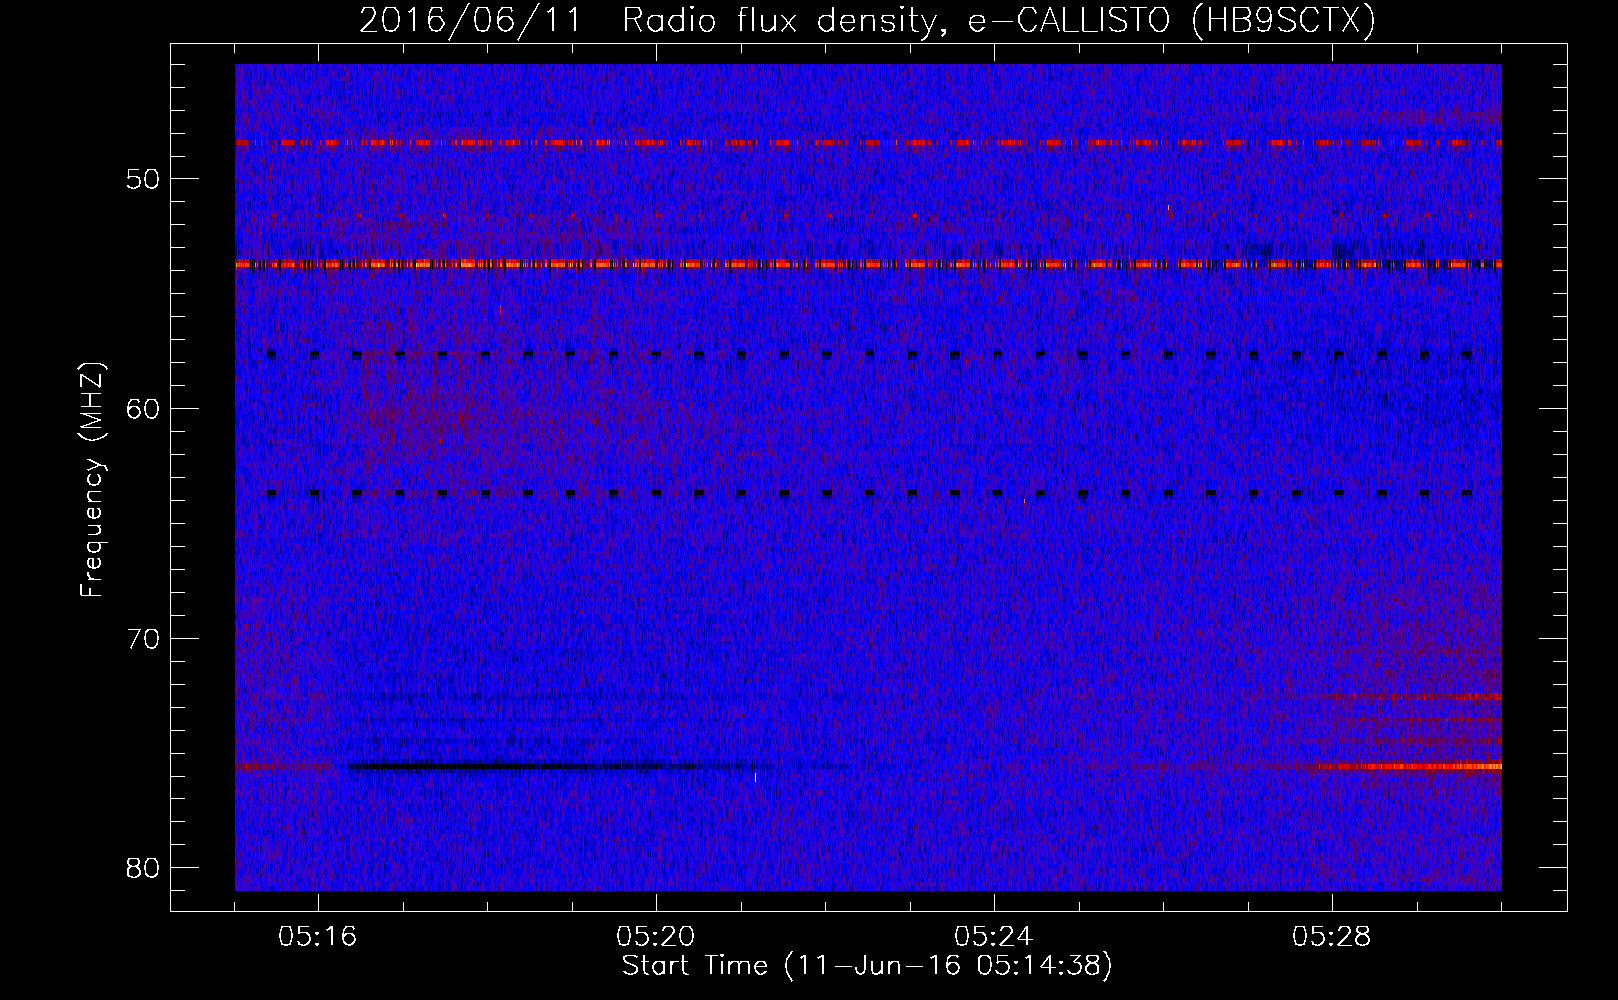
Task: Click the 50 frequency tick label
Action: 144,179
